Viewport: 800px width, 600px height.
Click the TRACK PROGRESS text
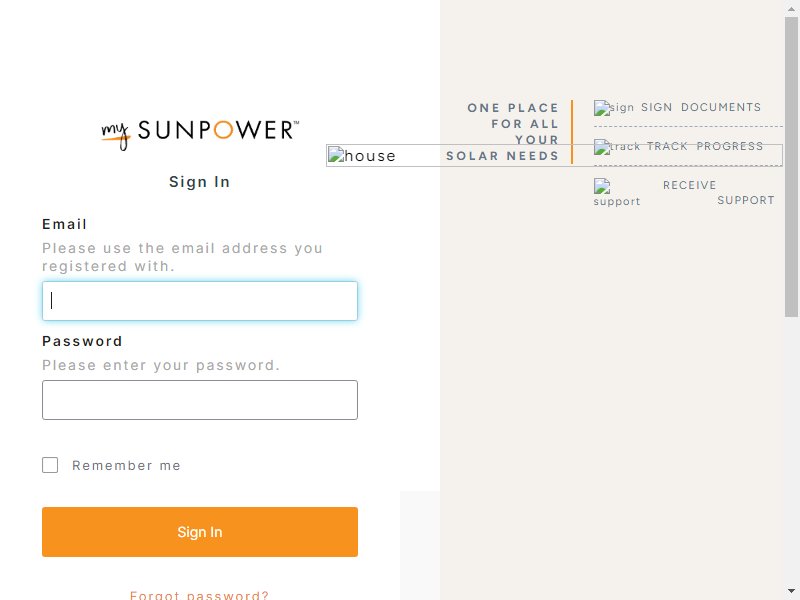coord(705,146)
